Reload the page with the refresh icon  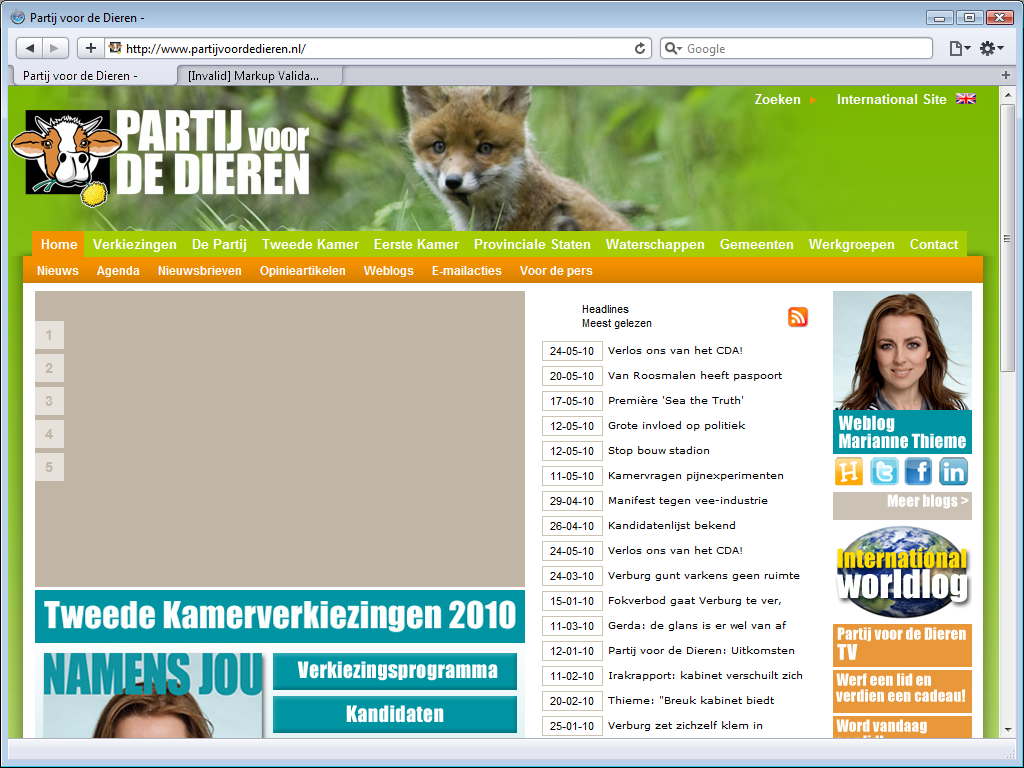(x=640, y=48)
